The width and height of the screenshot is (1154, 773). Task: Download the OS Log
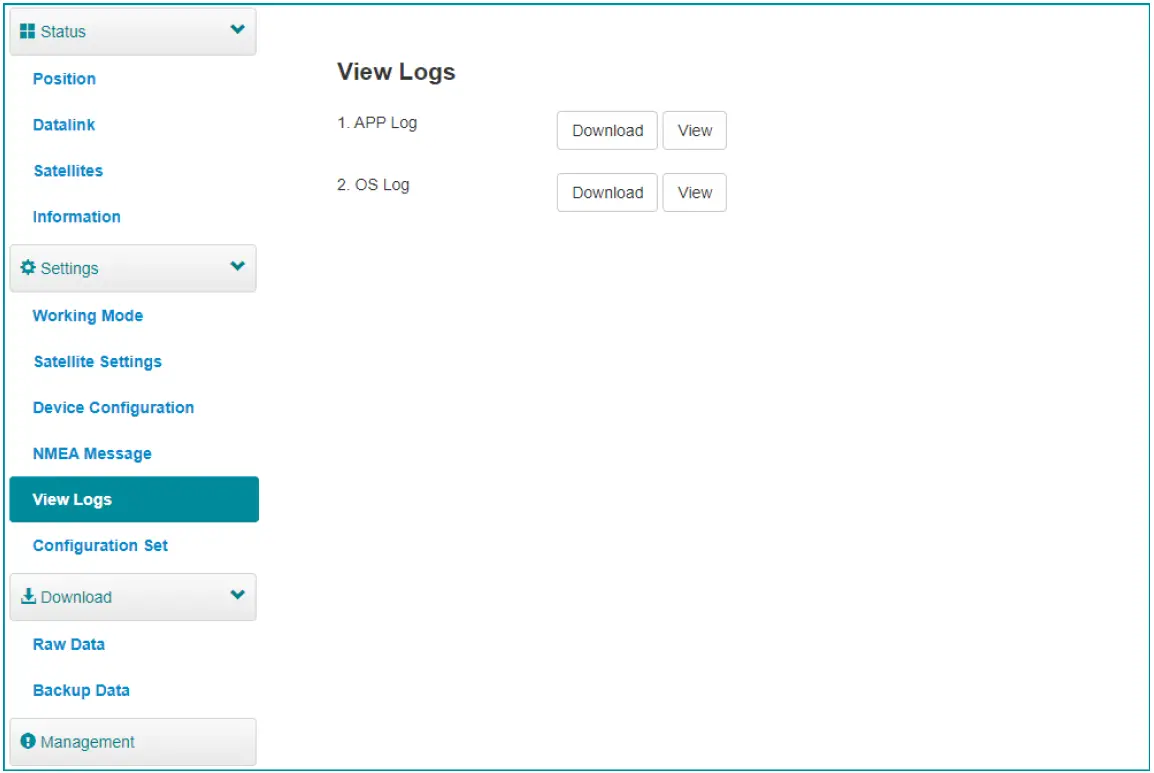point(607,192)
